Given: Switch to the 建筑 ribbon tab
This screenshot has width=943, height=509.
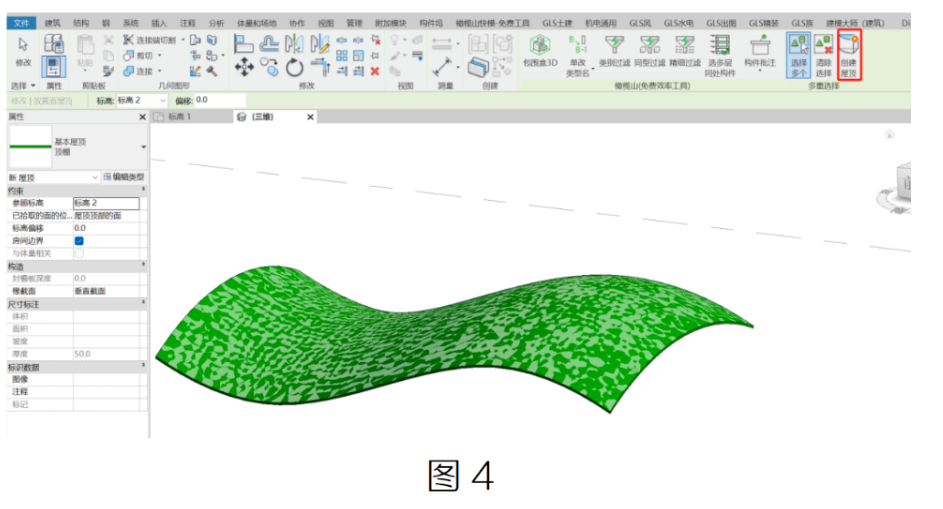Looking at the screenshot, I should click(x=52, y=23).
